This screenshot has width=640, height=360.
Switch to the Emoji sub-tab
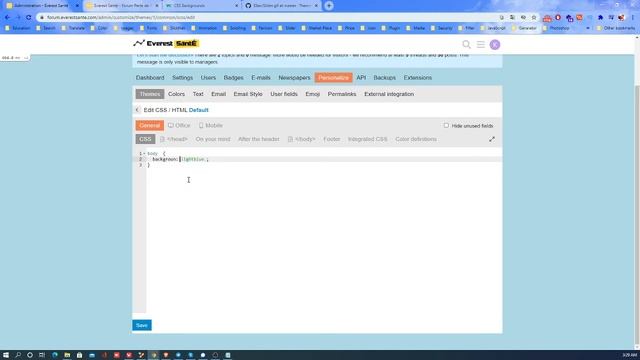[312, 94]
